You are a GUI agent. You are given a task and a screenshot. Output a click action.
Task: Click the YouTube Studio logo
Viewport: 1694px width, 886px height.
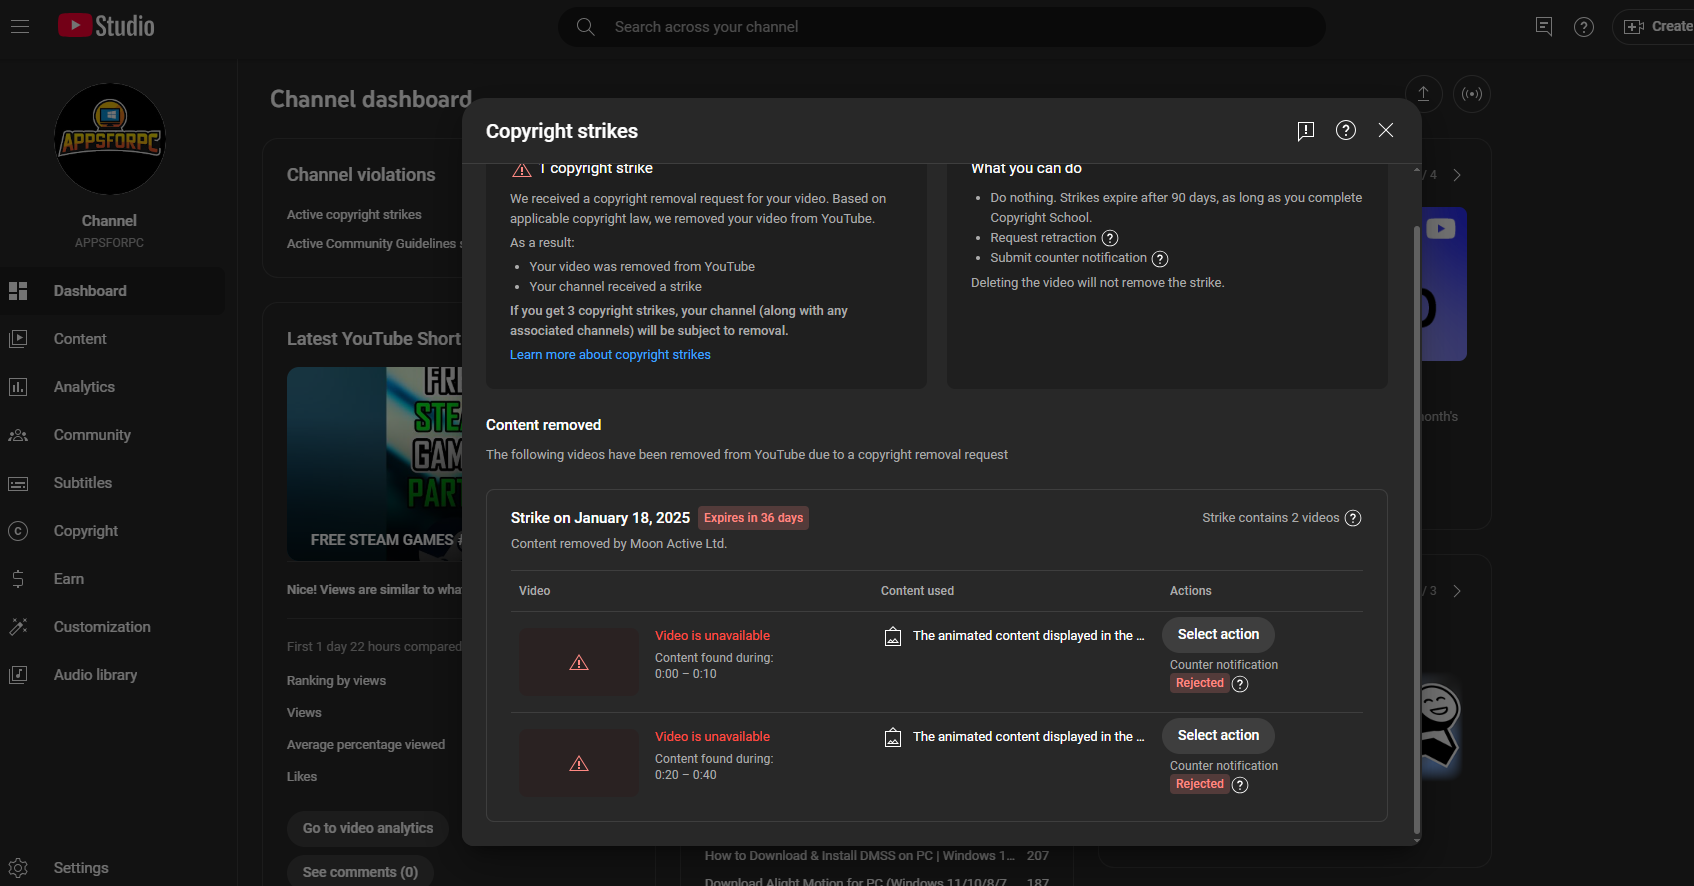click(x=106, y=26)
